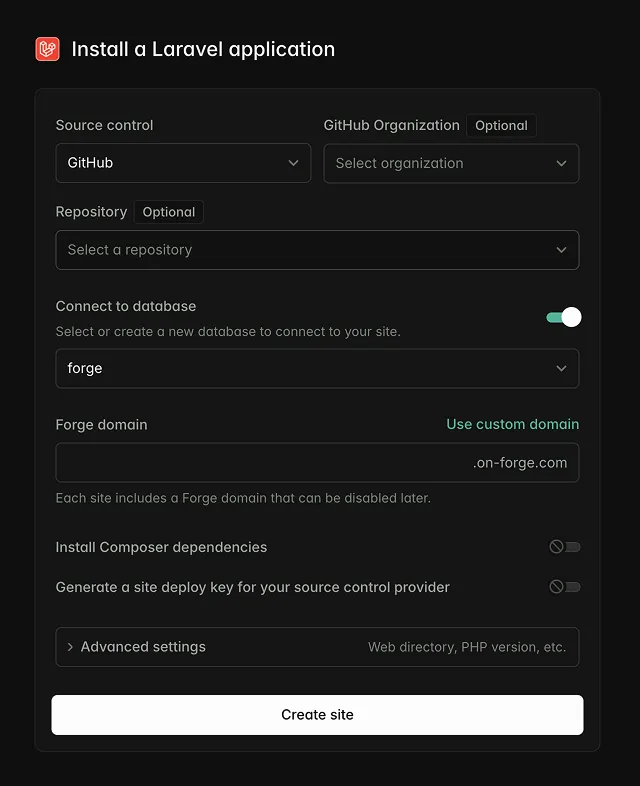Click 'Web directory, PHP version, etc.' text
The height and width of the screenshot is (786, 640).
[x=467, y=647]
